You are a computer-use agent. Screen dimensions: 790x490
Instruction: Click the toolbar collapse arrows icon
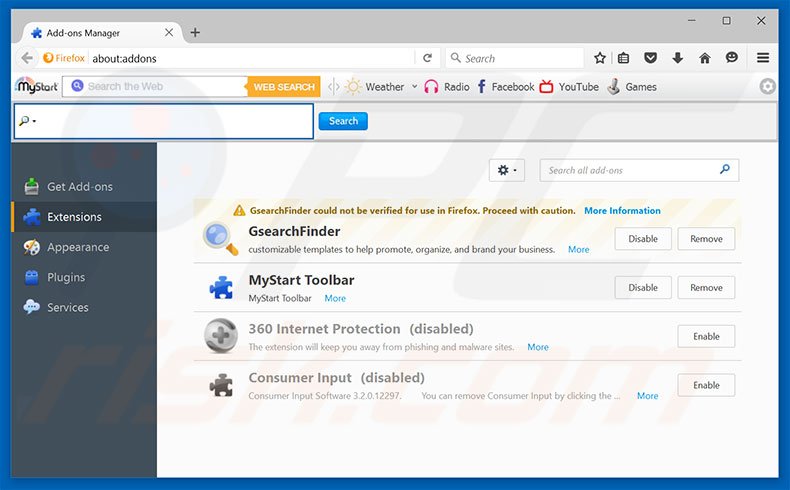point(334,87)
